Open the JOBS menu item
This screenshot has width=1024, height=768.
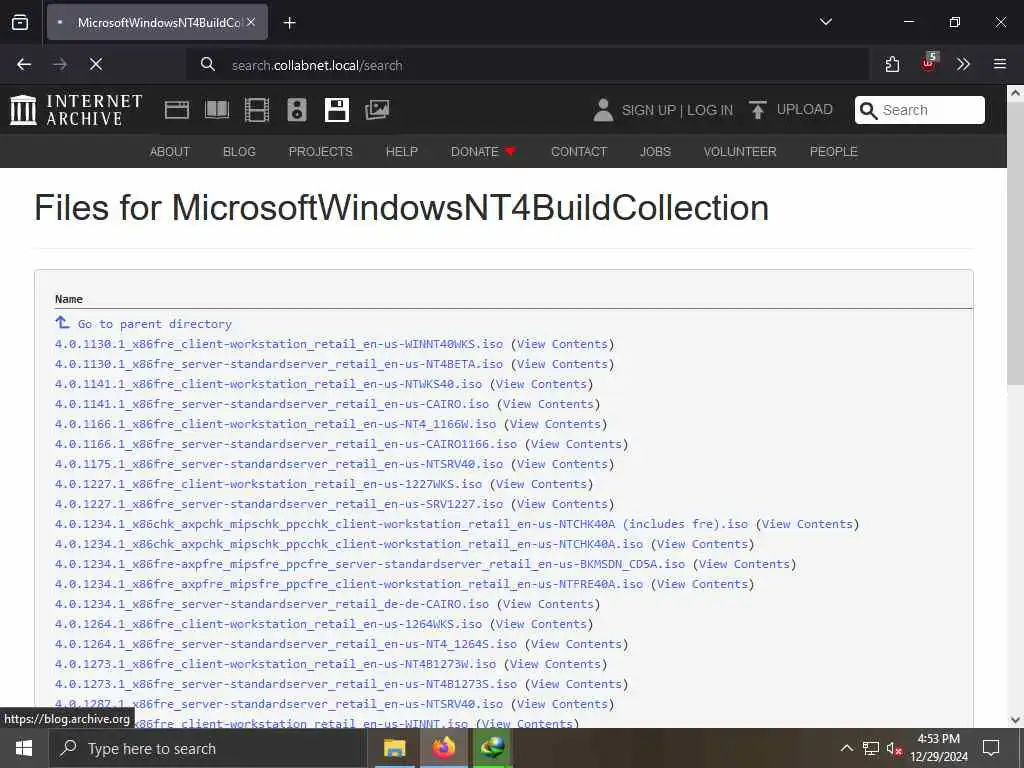click(655, 152)
